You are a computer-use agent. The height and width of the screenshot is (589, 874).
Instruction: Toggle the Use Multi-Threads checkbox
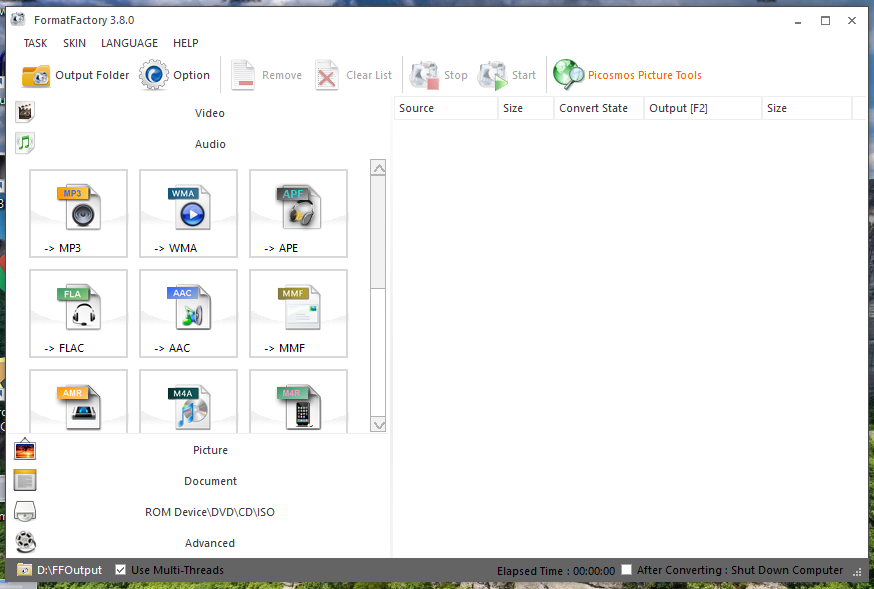tap(120, 569)
